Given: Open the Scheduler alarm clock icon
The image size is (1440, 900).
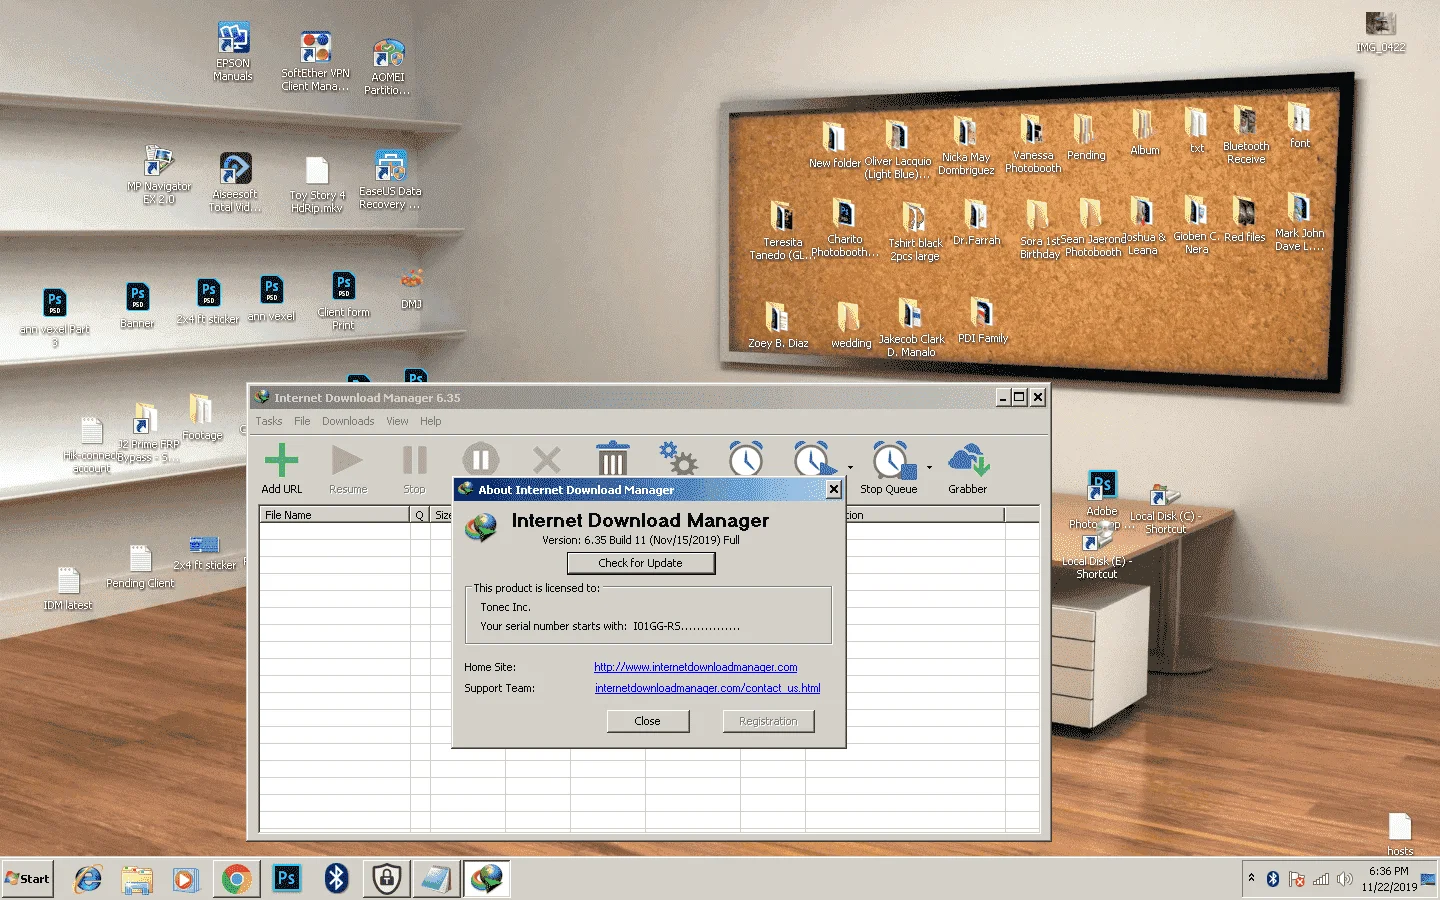Looking at the screenshot, I should [746, 459].
